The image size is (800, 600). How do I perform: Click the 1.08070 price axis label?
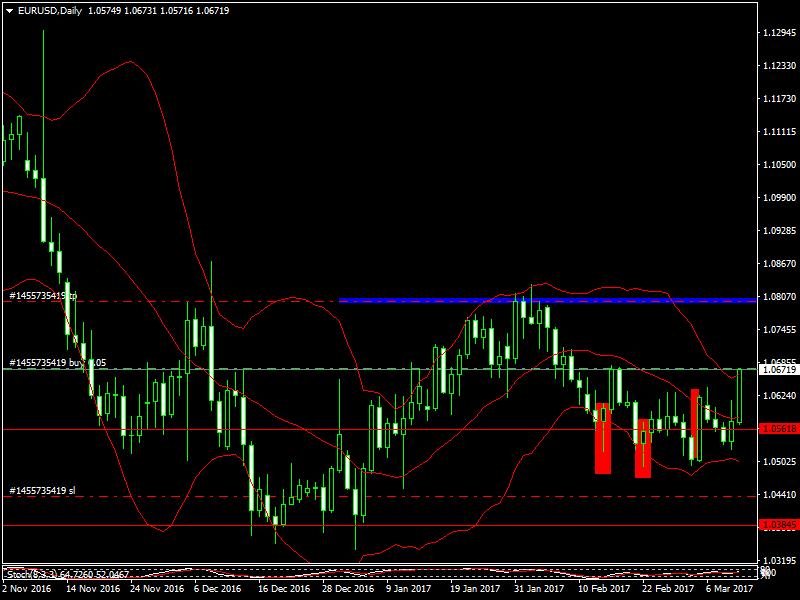[779, 296]
